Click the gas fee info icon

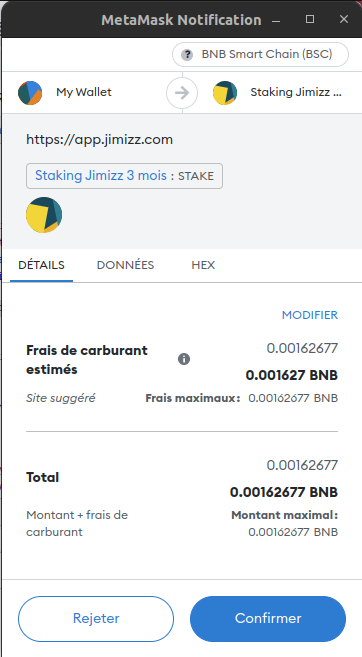coord(184,359)
